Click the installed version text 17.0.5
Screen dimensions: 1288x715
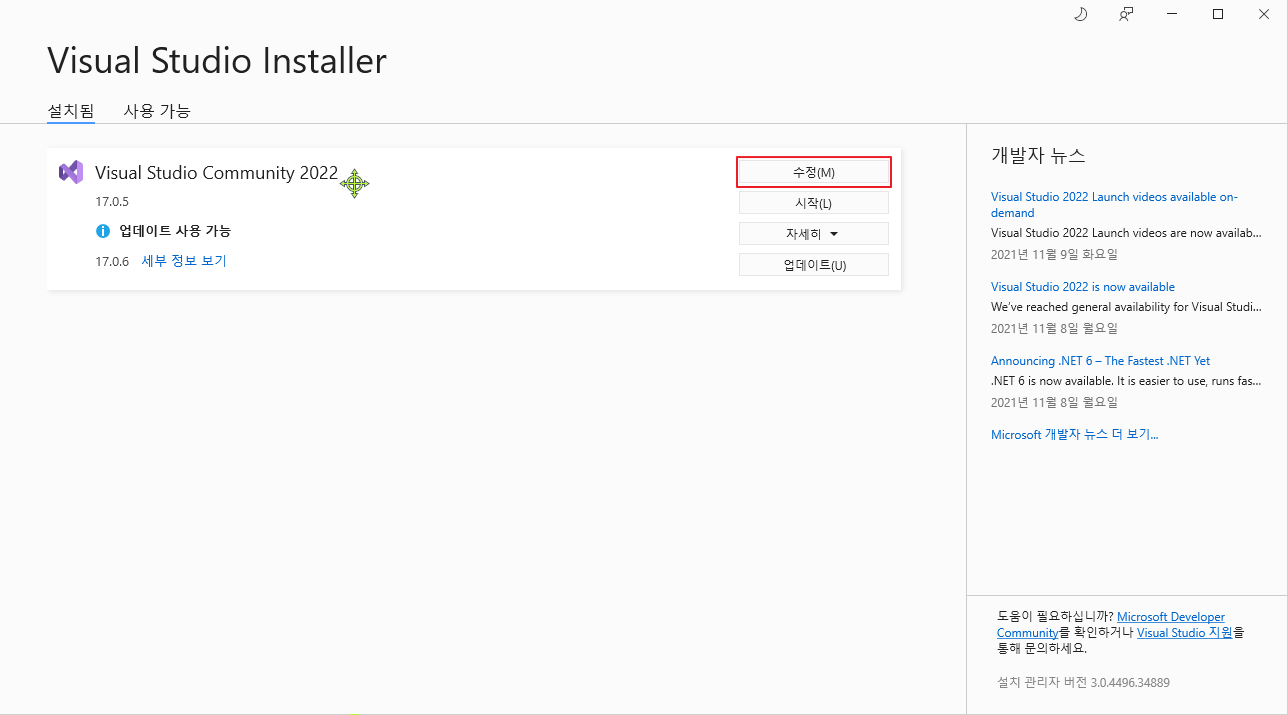click(112, 202)
